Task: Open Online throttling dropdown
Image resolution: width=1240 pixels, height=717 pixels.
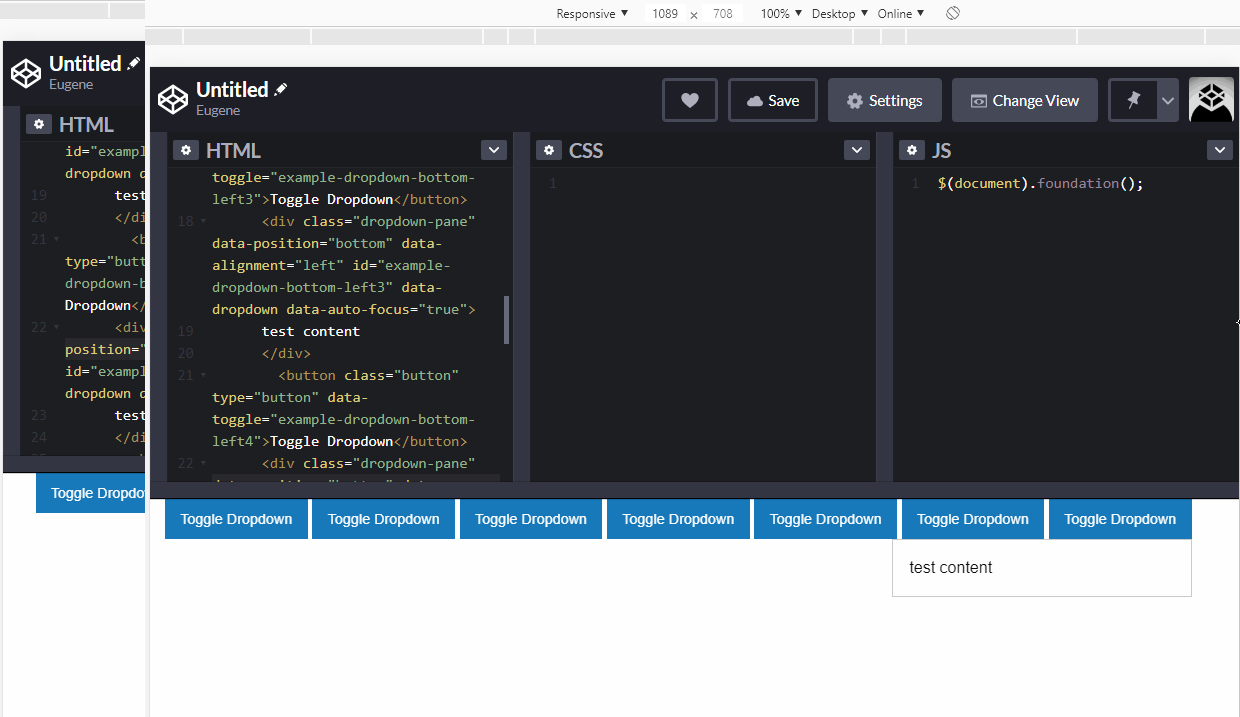Action: click(x=901, y=13)
